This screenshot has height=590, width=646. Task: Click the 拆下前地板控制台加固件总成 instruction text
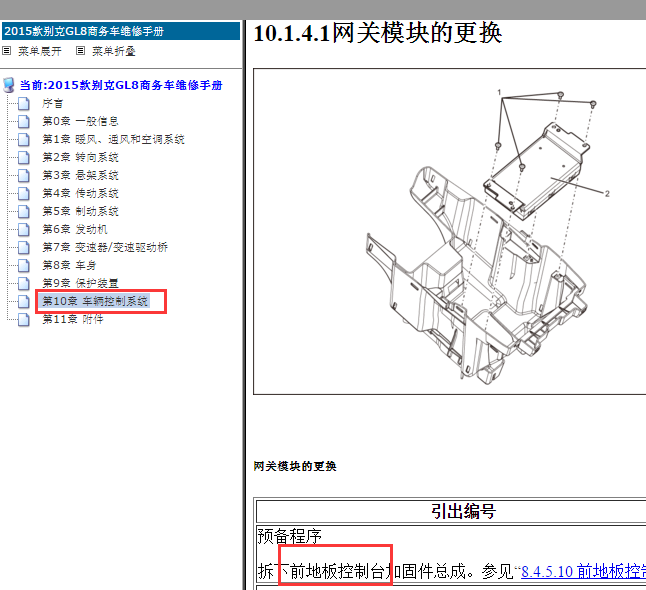coord(362,571)
